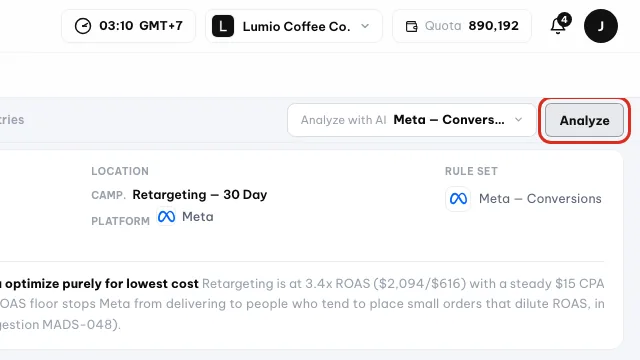Click the bold text optimize purely for lowest cost

[x=102, y=283]
